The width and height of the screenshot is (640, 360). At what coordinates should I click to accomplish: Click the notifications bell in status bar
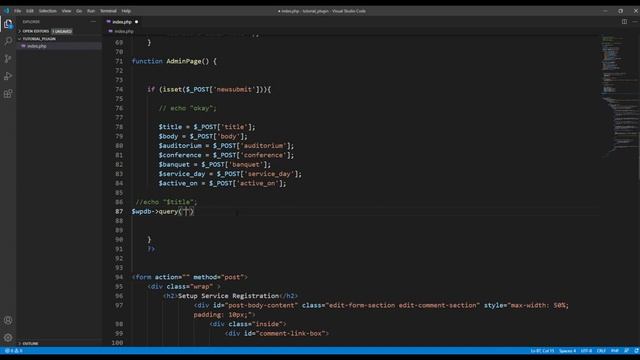click(636, 351)
